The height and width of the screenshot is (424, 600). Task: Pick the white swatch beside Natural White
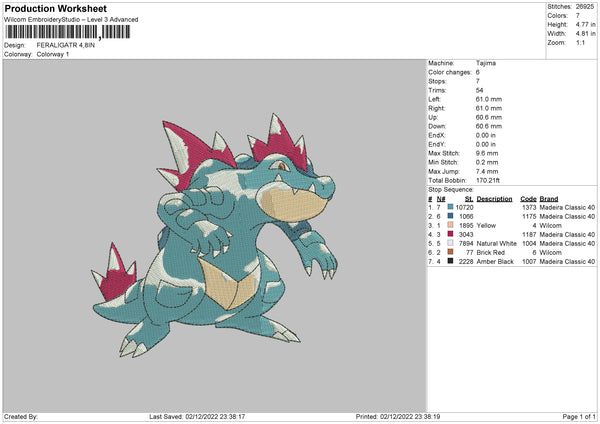[x=450, y=243]
